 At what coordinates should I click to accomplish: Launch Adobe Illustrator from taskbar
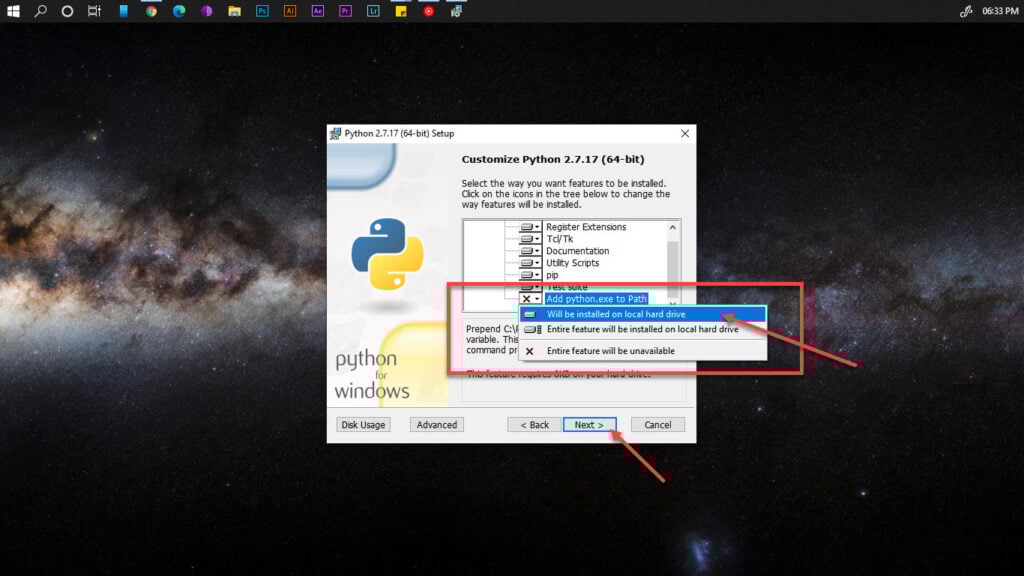pos(290,11)
